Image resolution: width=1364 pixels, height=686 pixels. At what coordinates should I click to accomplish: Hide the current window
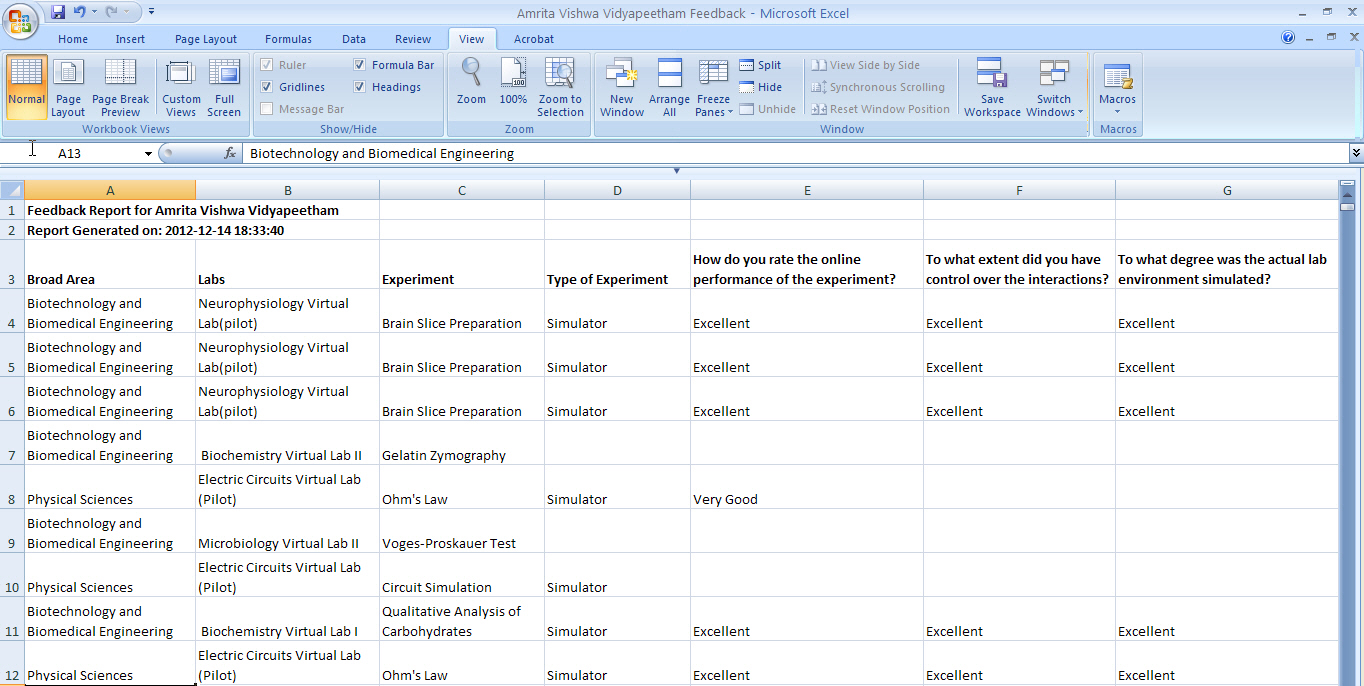coord(760,87)
